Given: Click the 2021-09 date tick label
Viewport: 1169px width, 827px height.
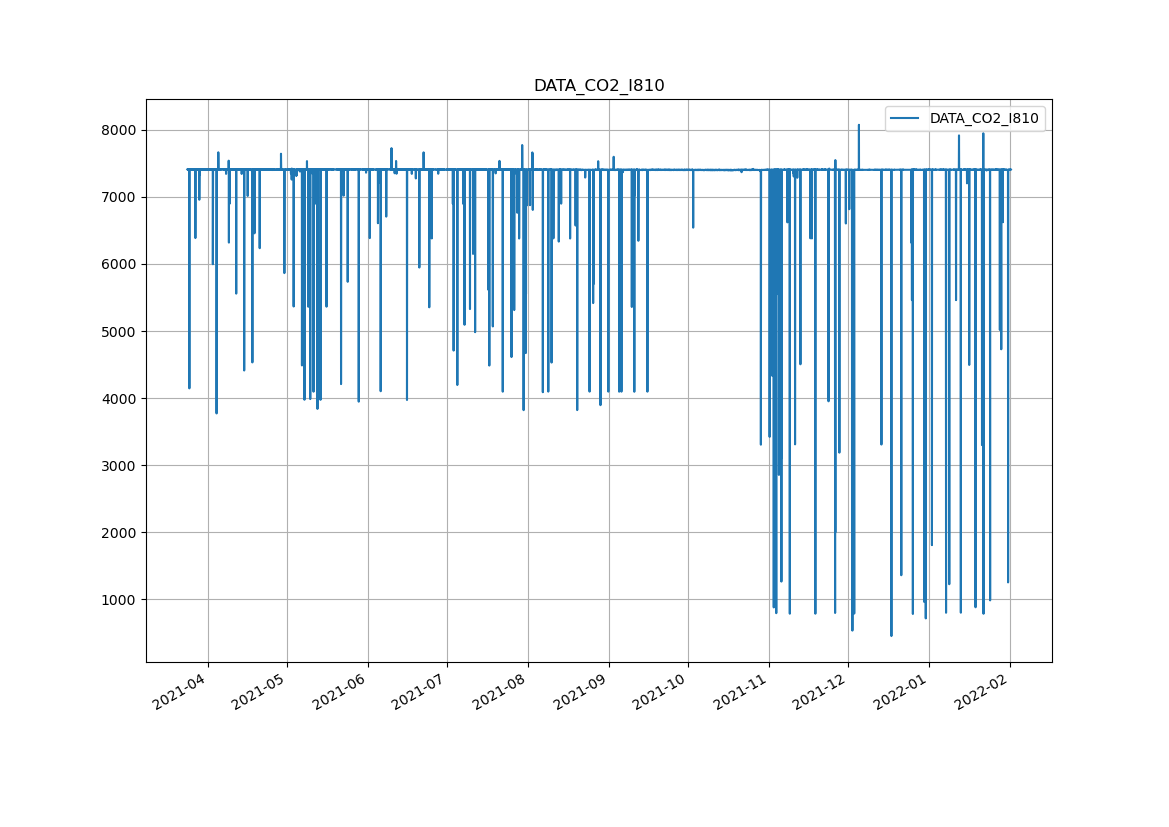Looking at the screenshot, I should [x=583, y=692].
